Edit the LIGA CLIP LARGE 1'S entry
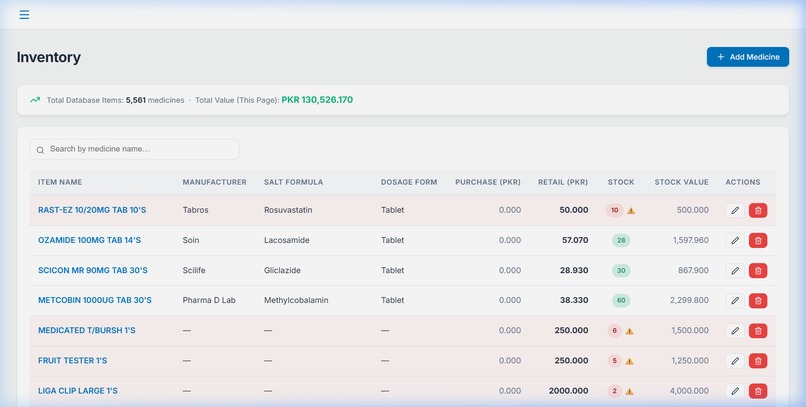The image size is (806, 407). point(735,391)
